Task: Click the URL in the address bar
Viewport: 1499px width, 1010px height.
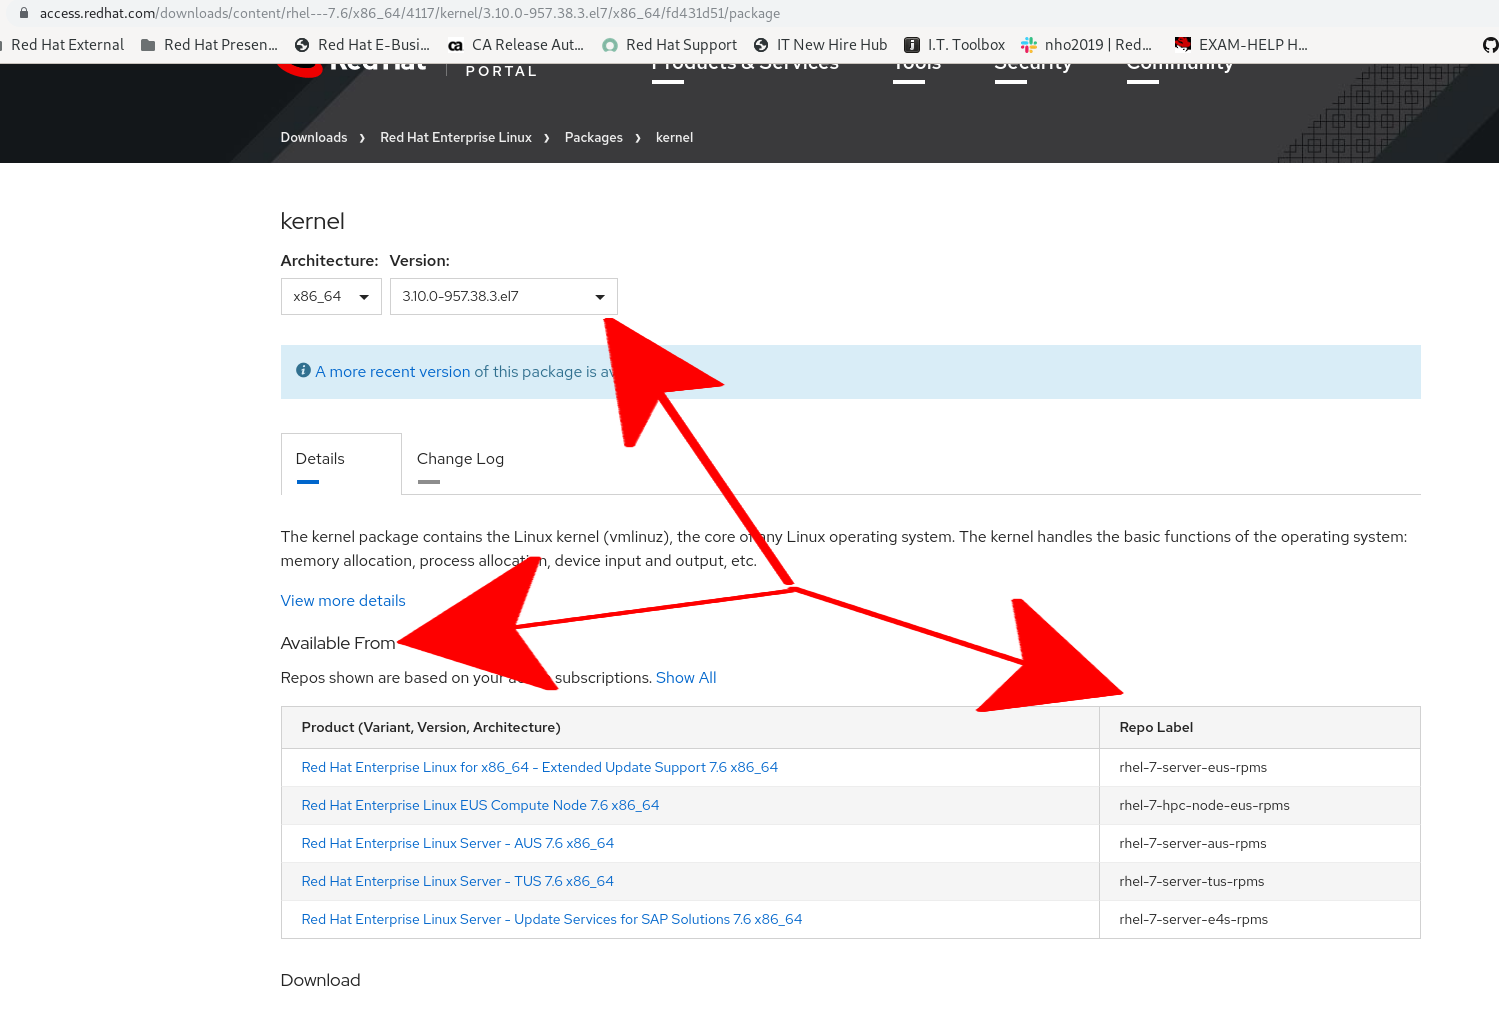Action: pos(410,13)
